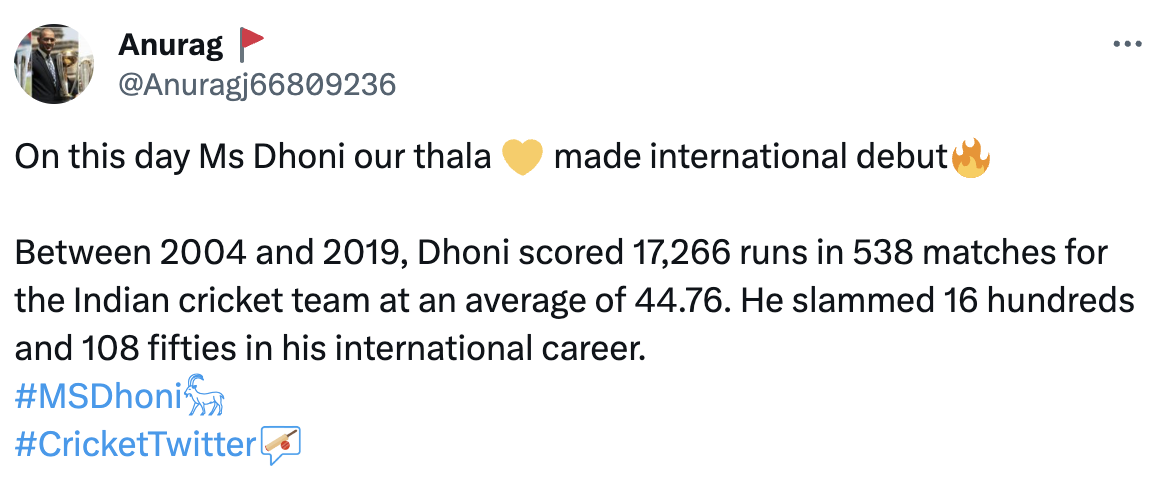Click the cricket bat speech-bubble emoji
This screenshot has height=486, width=1160.
tap(280, 444)
